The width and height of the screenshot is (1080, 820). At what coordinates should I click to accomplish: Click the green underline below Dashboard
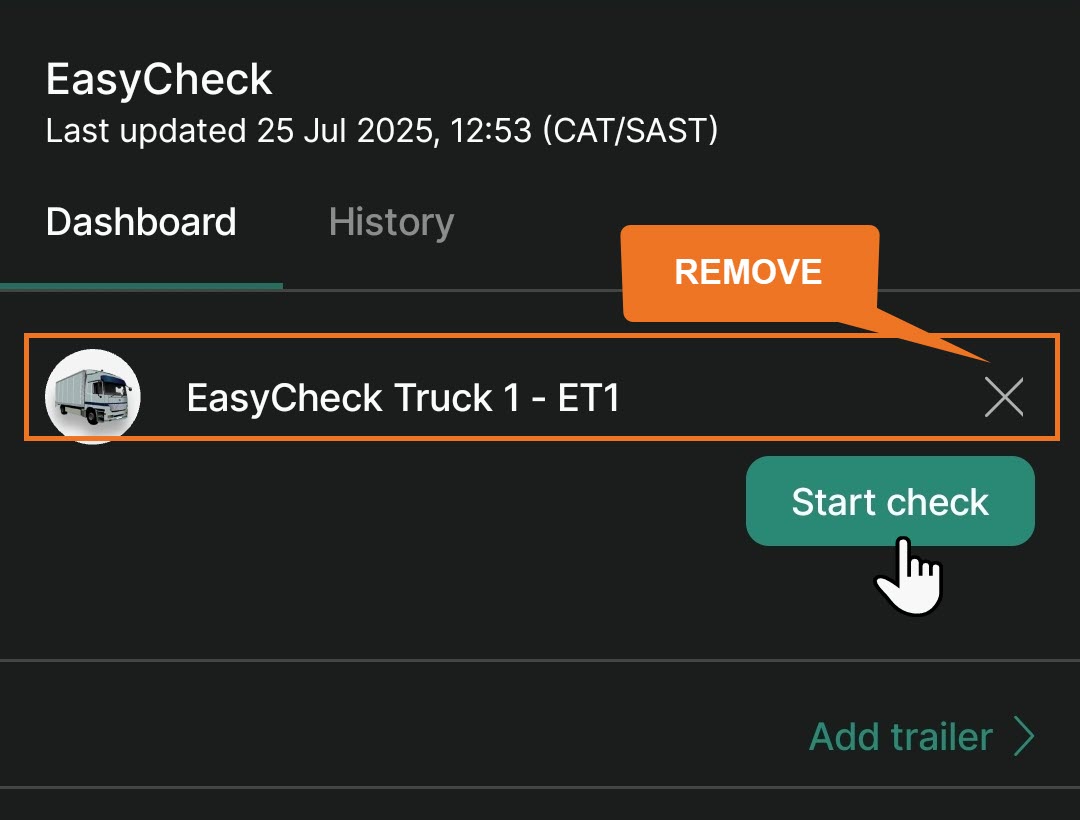[x=141, y=286]
